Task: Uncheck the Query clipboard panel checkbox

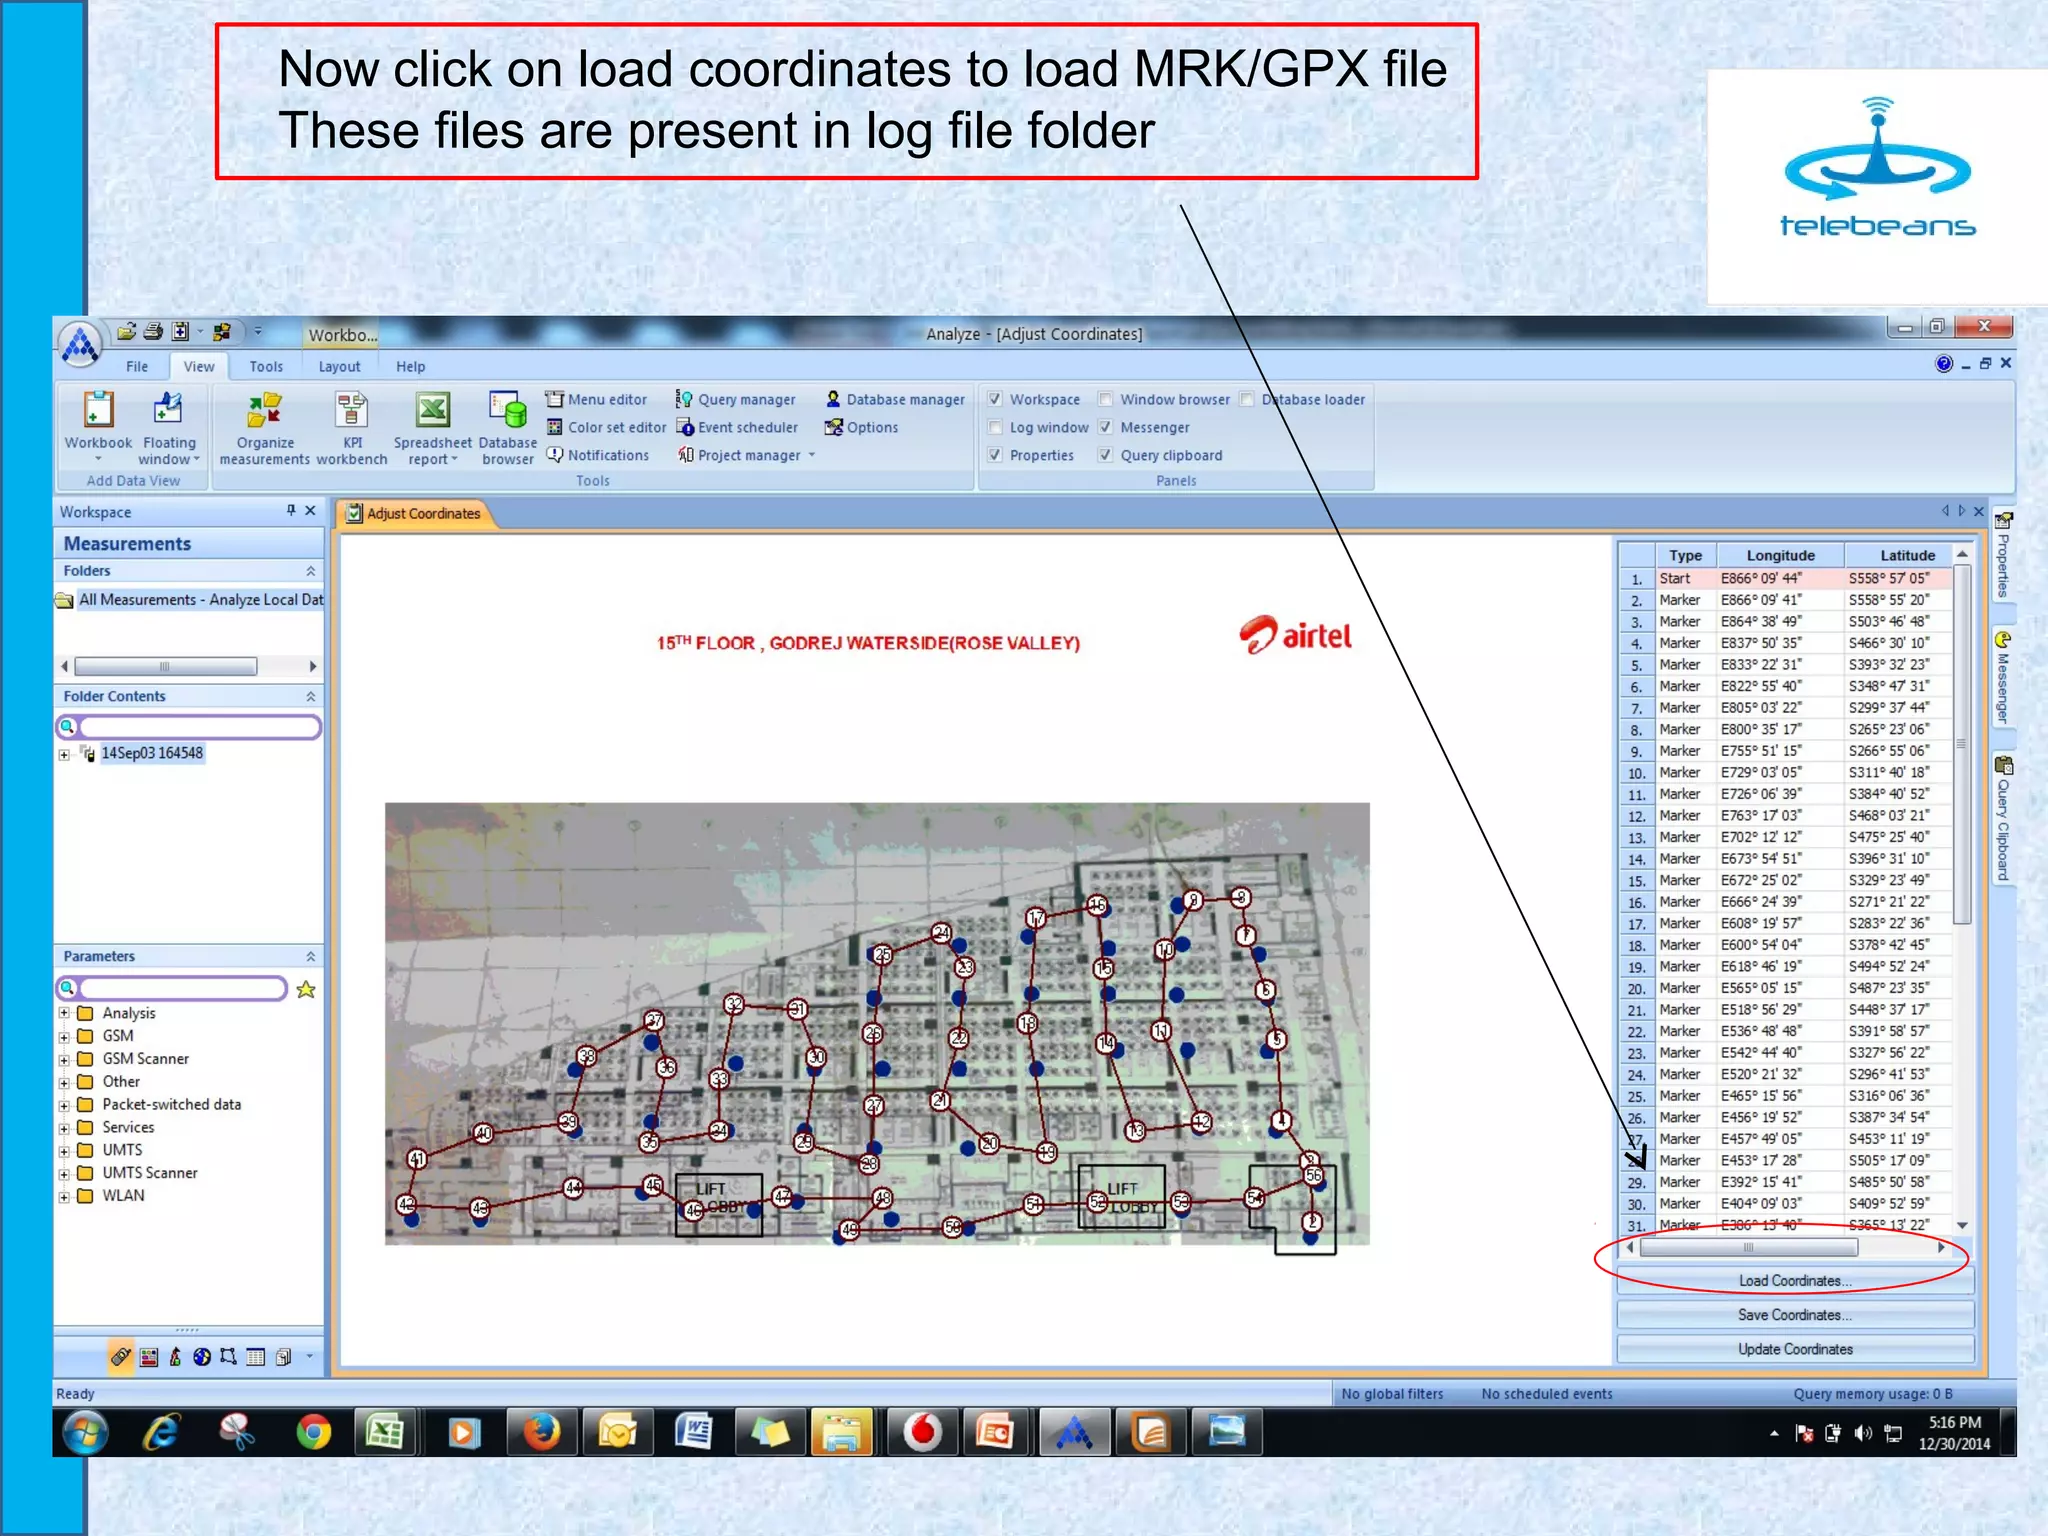Action: click(1106, 456)
